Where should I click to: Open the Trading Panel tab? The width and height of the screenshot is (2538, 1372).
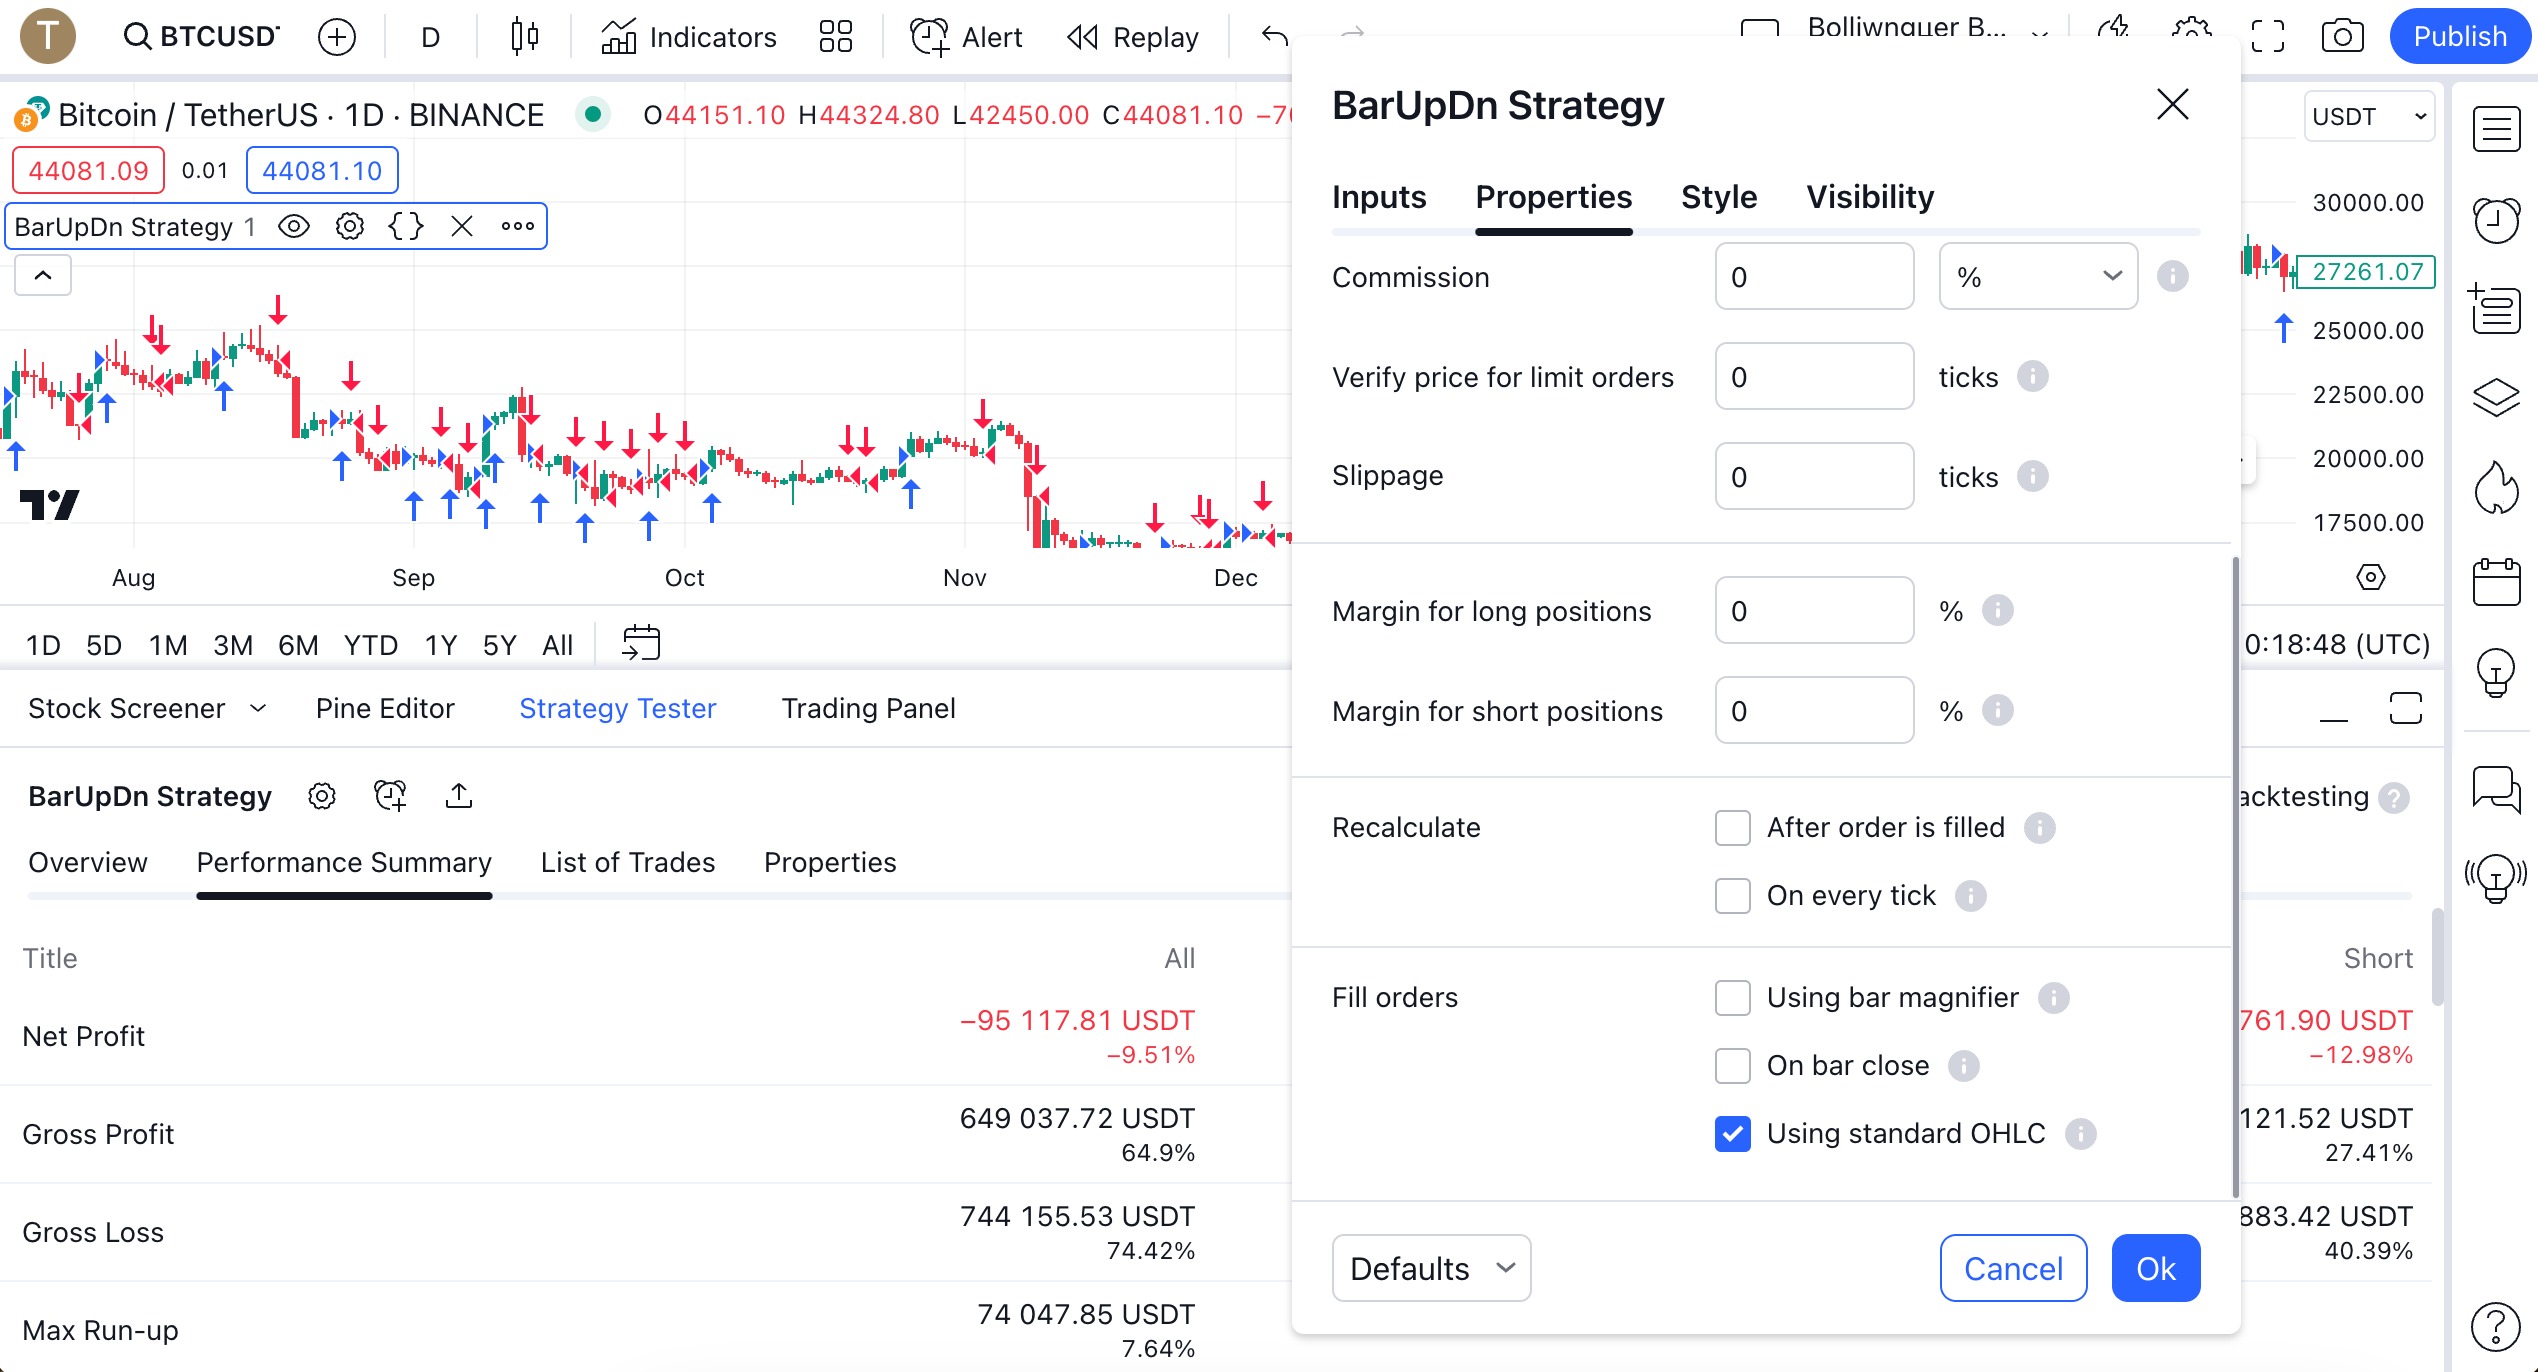868,708
